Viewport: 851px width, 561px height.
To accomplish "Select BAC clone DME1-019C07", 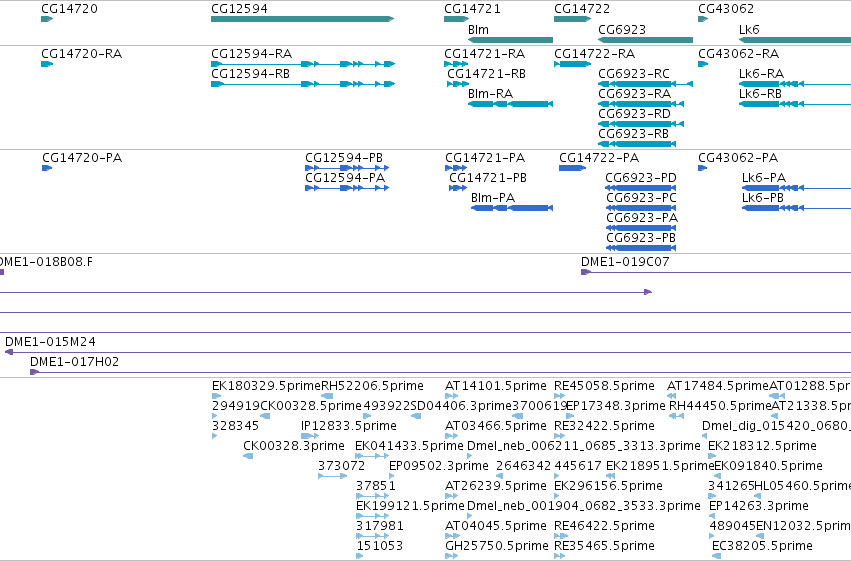I will (716, 272).
